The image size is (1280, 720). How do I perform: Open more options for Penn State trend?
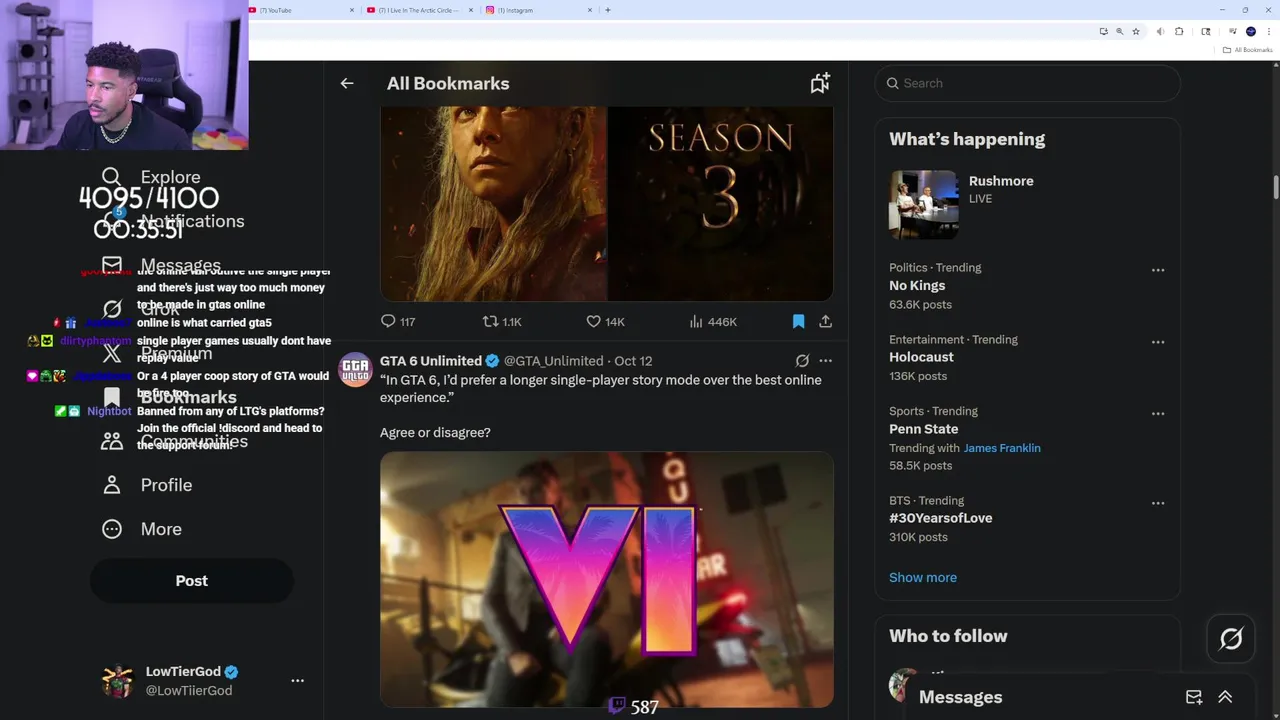(x=1158, y=414)
